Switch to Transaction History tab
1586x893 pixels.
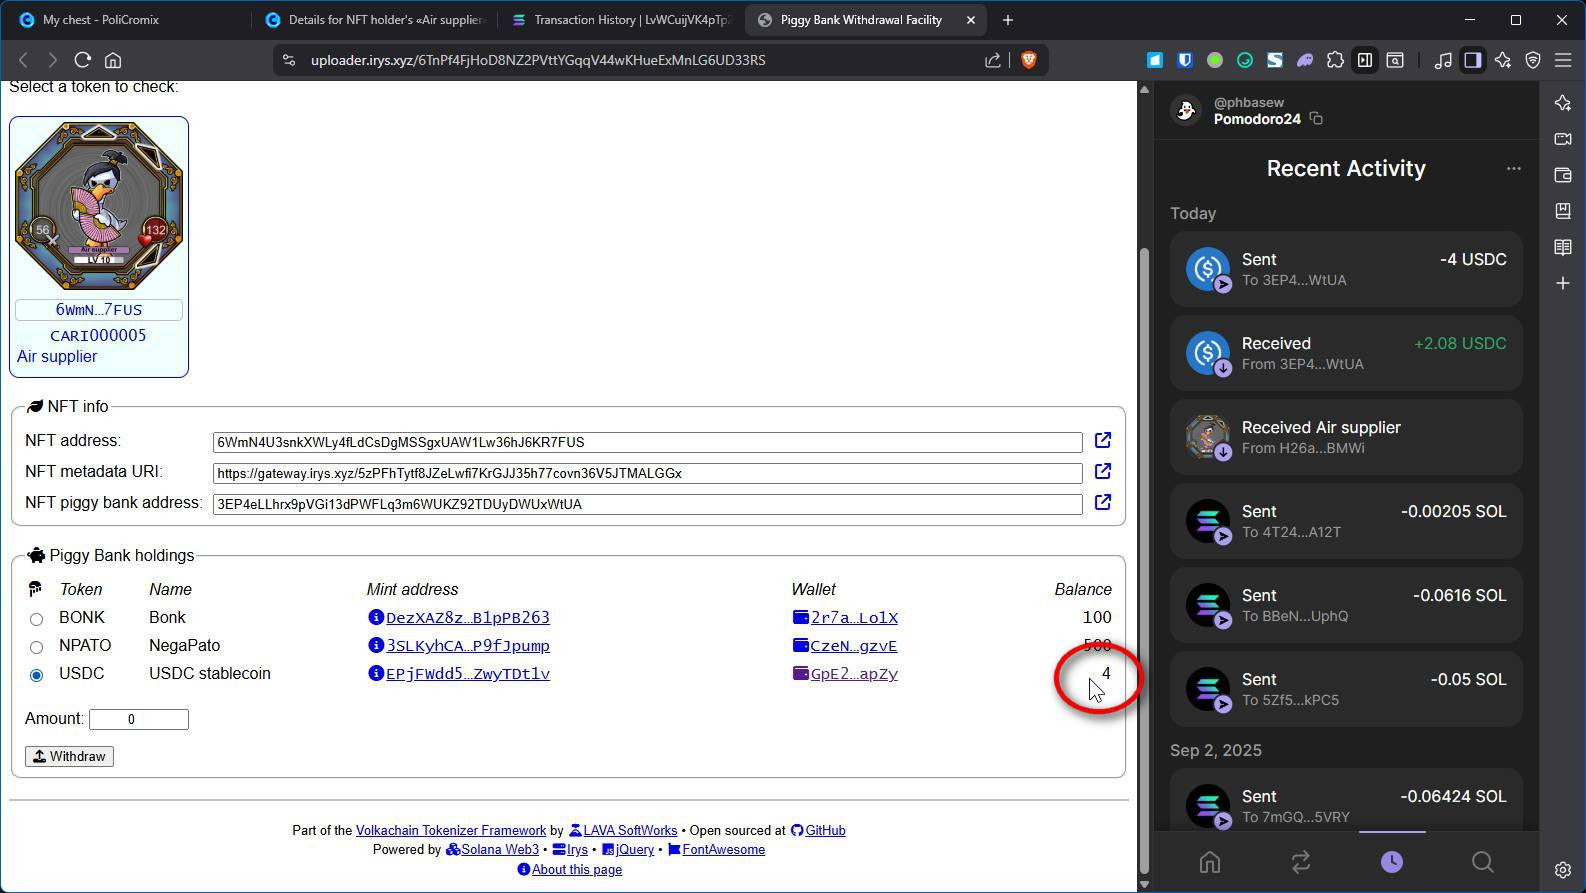point(620,20)
